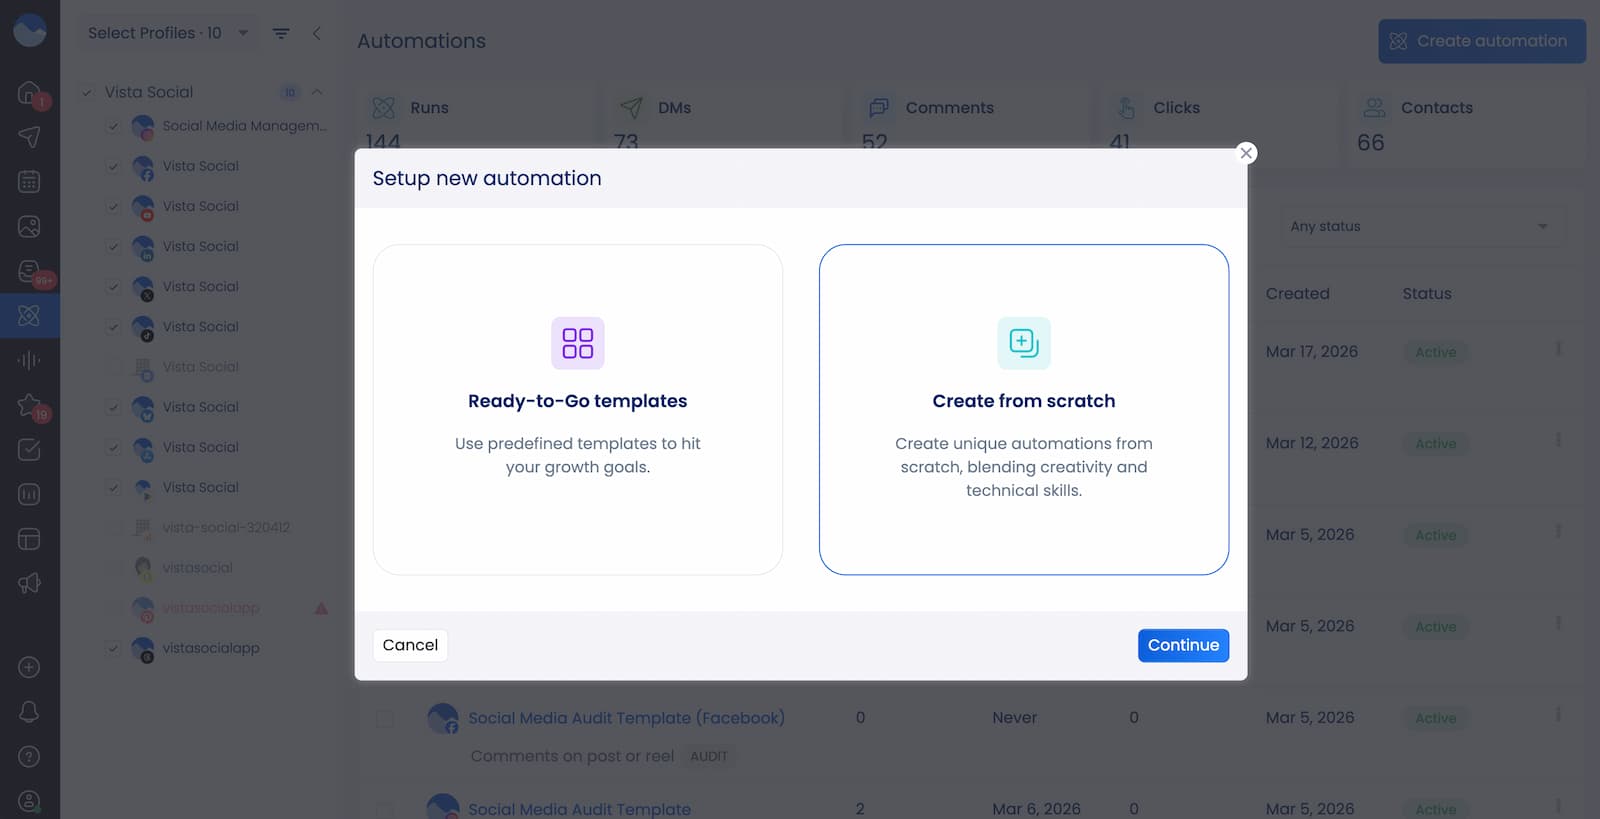Open the Reports chart sidebar icon

tap(29, 494)
